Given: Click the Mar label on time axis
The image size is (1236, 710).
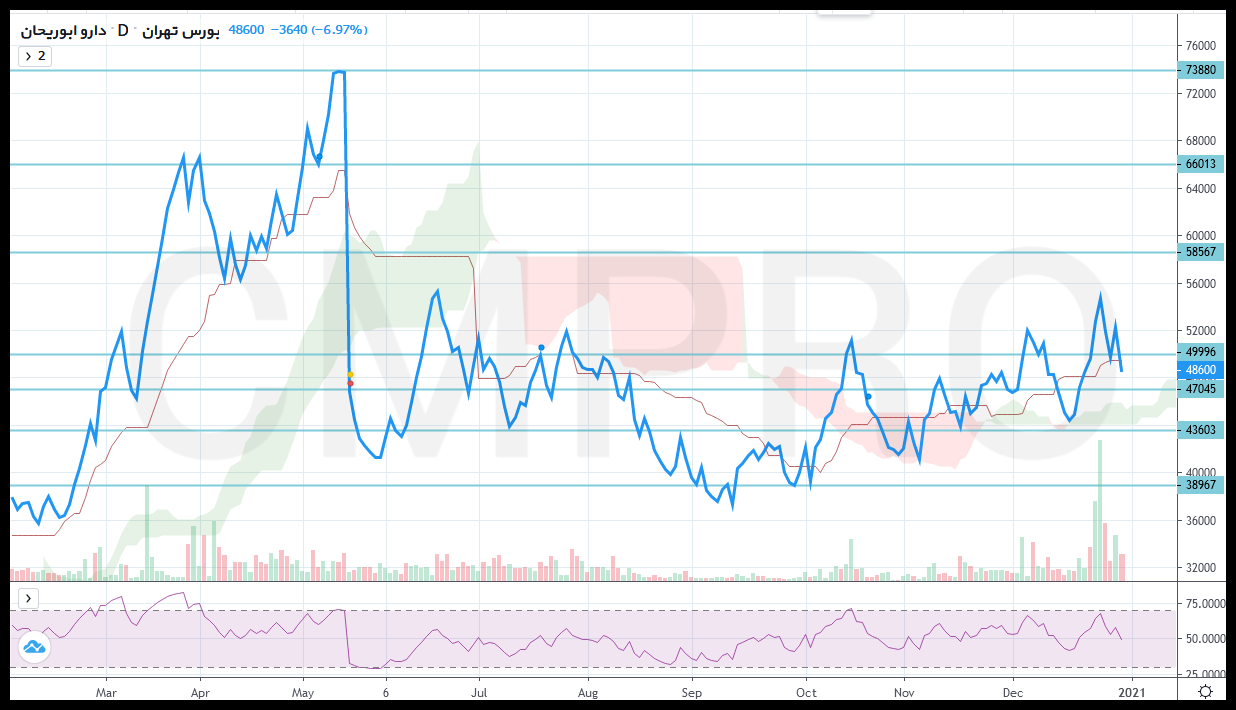Looking at the screenshot, I should 108,692.
